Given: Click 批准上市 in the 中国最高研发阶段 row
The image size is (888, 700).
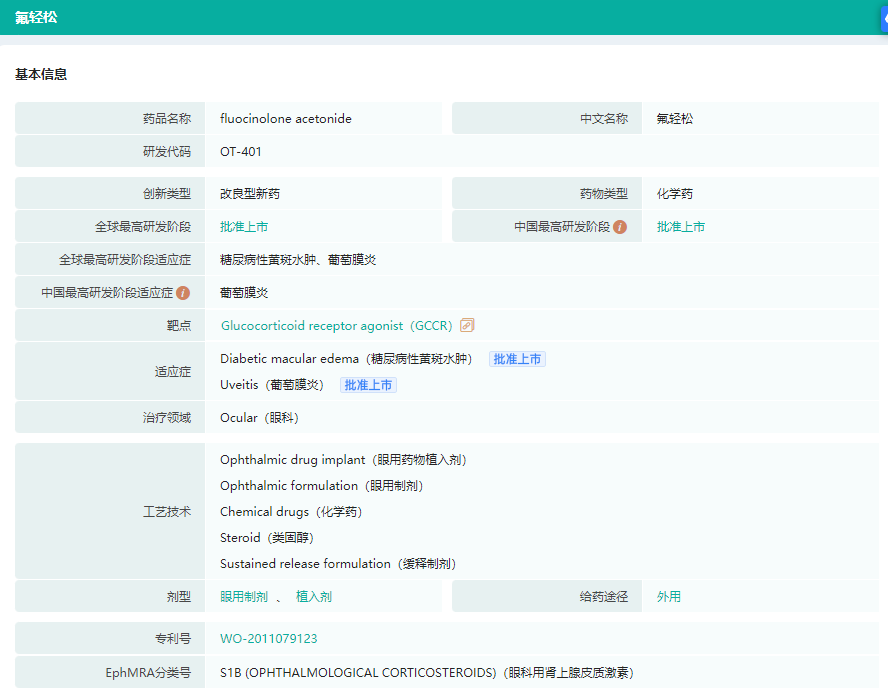Looking at the screenshot, I should [x=681, y=227].
